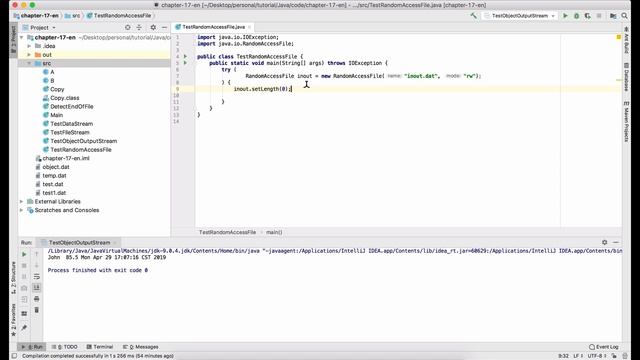This screenshot has height=360, width=640.
Task: Expand the .idea folder
Action: pyautogui.click(x=29, y=46)
